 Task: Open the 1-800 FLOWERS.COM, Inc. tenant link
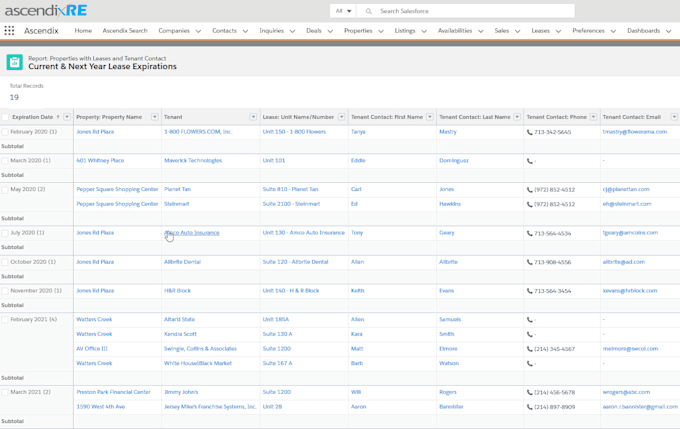tap(198, 132)
